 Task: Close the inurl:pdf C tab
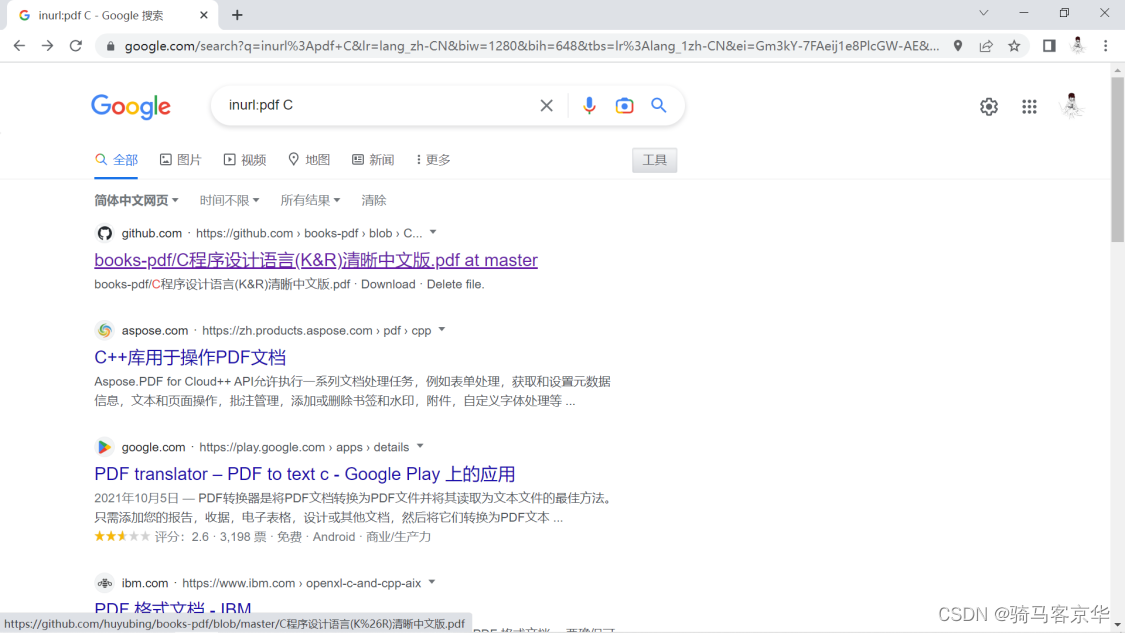pyautogui.click(x=204, y=15)
